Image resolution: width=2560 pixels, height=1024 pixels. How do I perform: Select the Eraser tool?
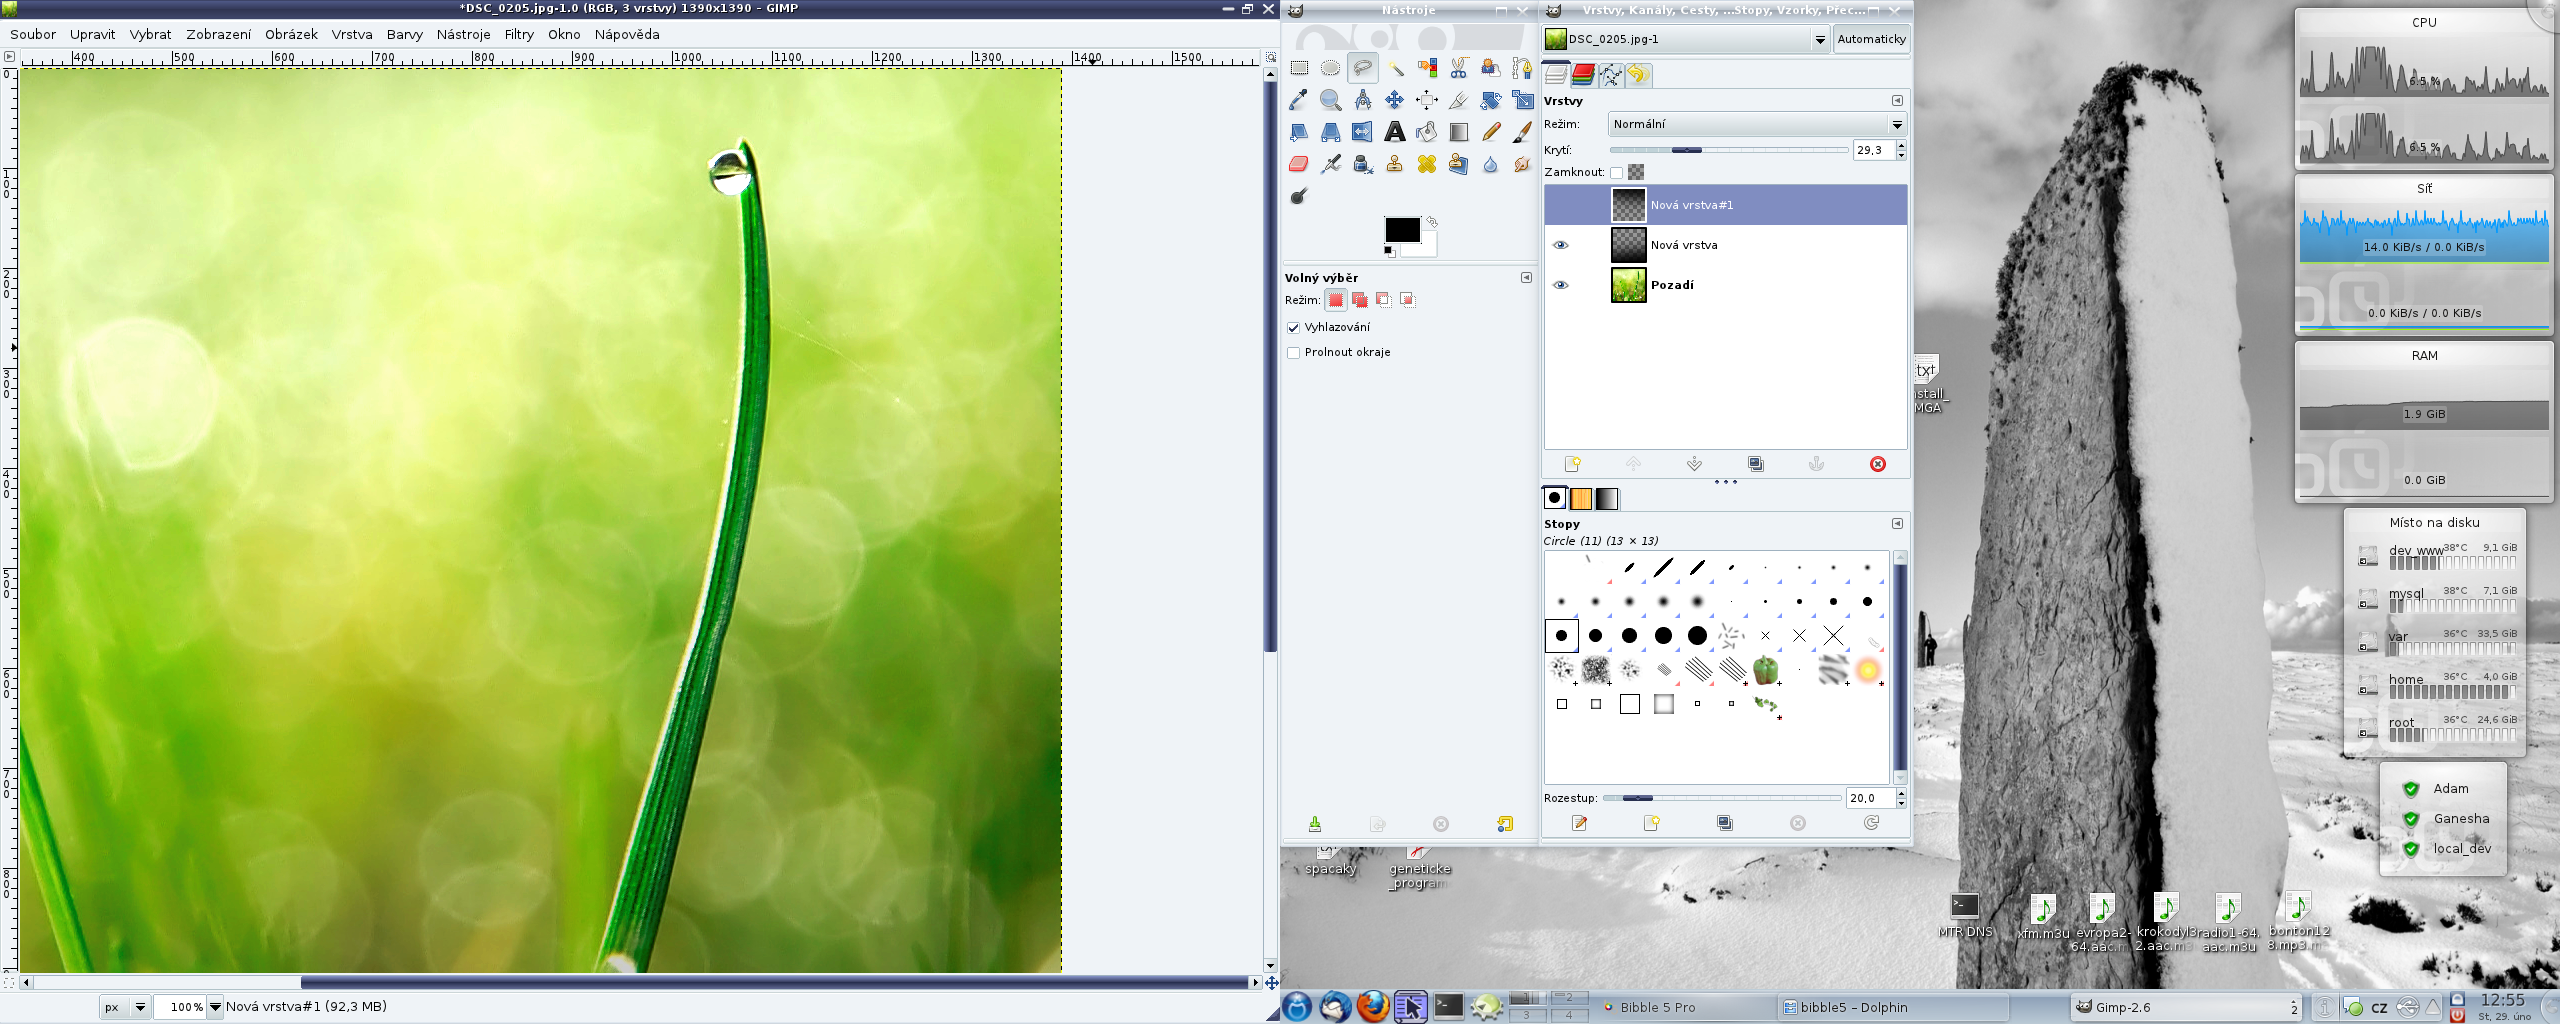pos(1298,164)
